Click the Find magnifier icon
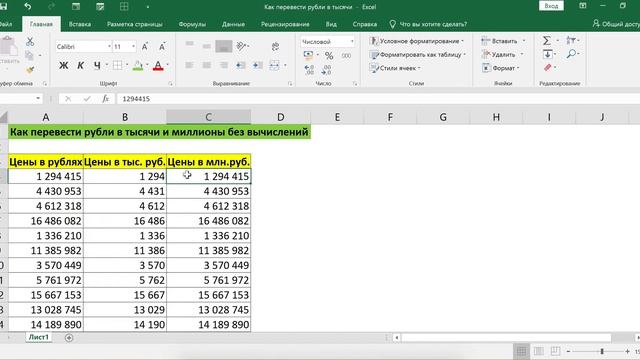The image size is (640, 360). point(571,53)
